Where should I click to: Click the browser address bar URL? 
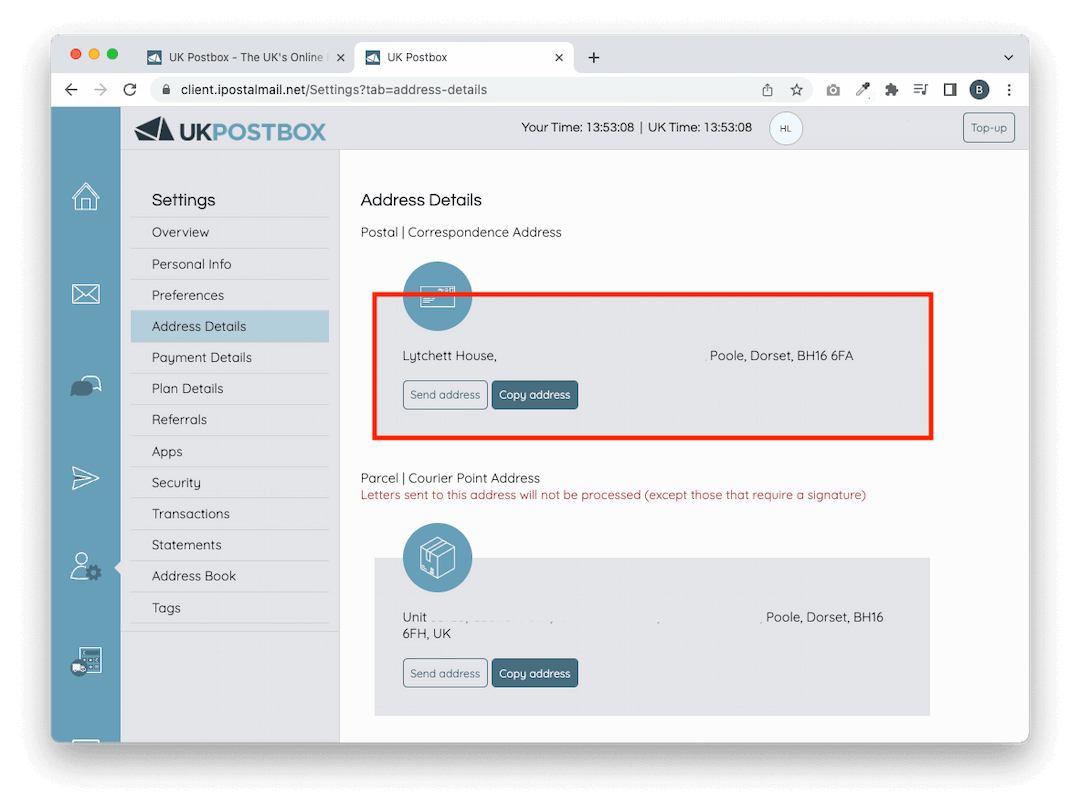[x=334, y=90]
